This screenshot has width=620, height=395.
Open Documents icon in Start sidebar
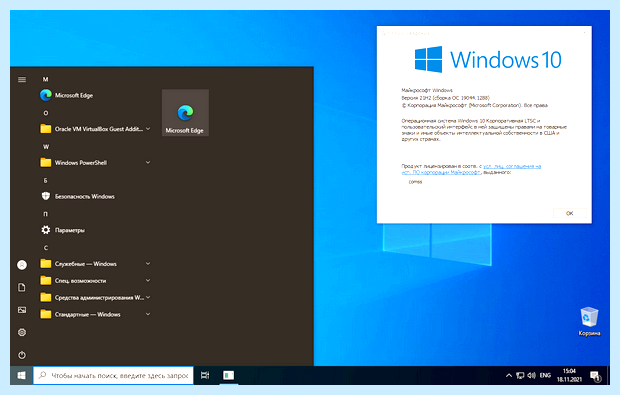(x=22, y=287)
